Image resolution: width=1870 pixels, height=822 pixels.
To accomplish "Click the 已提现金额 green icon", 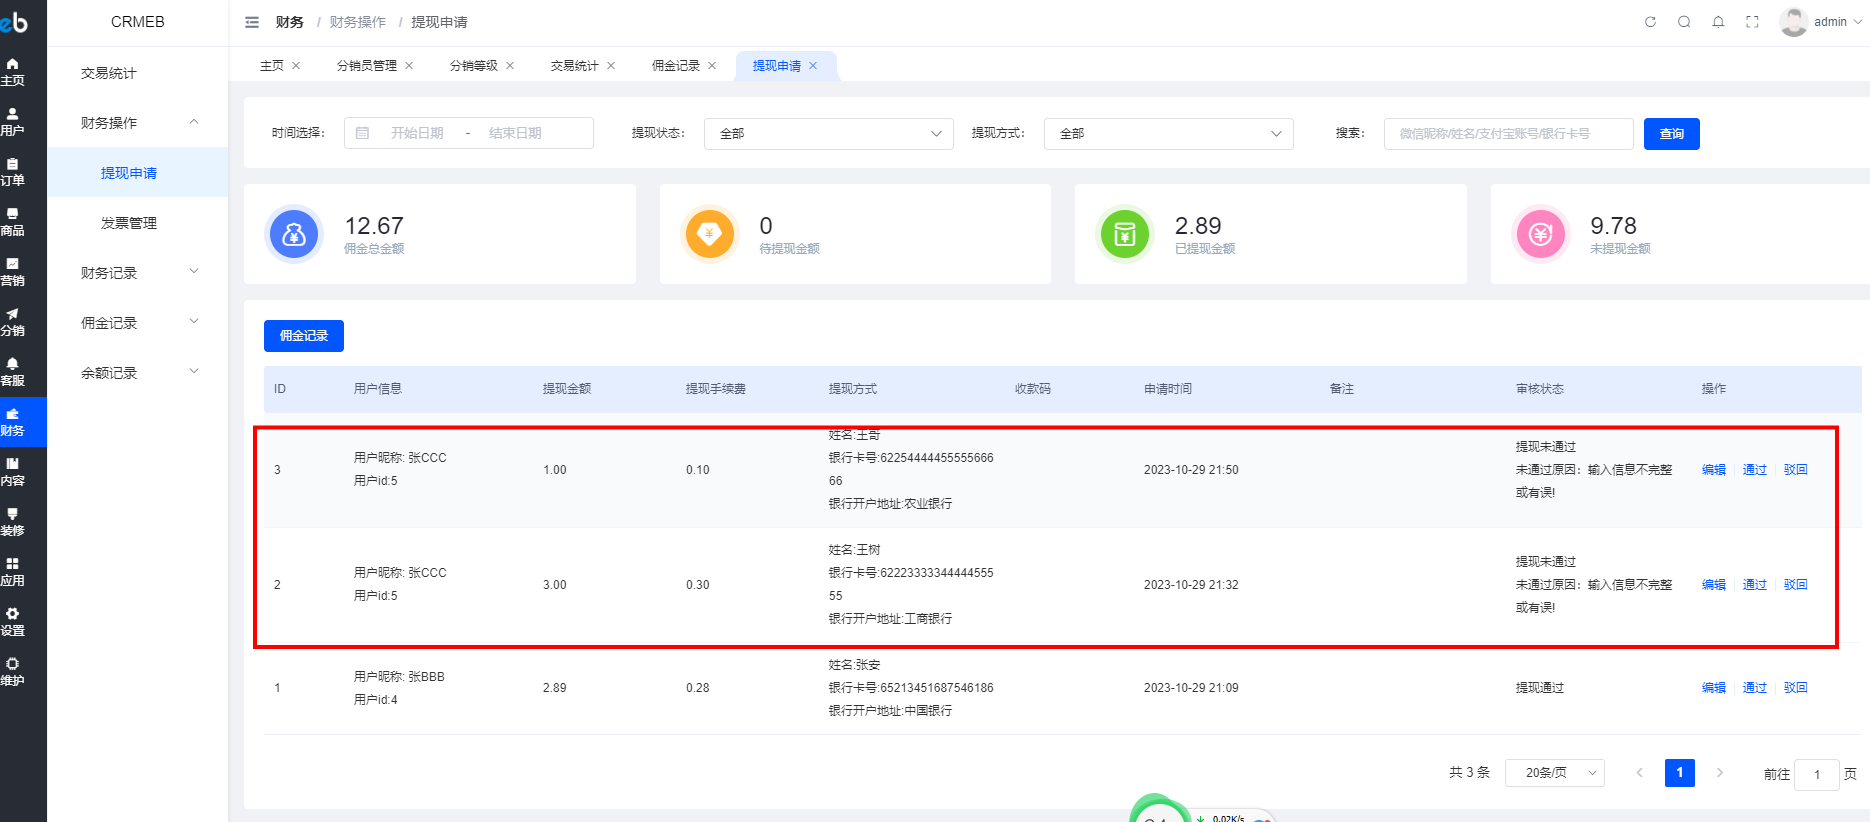I will coord(1125,234).
